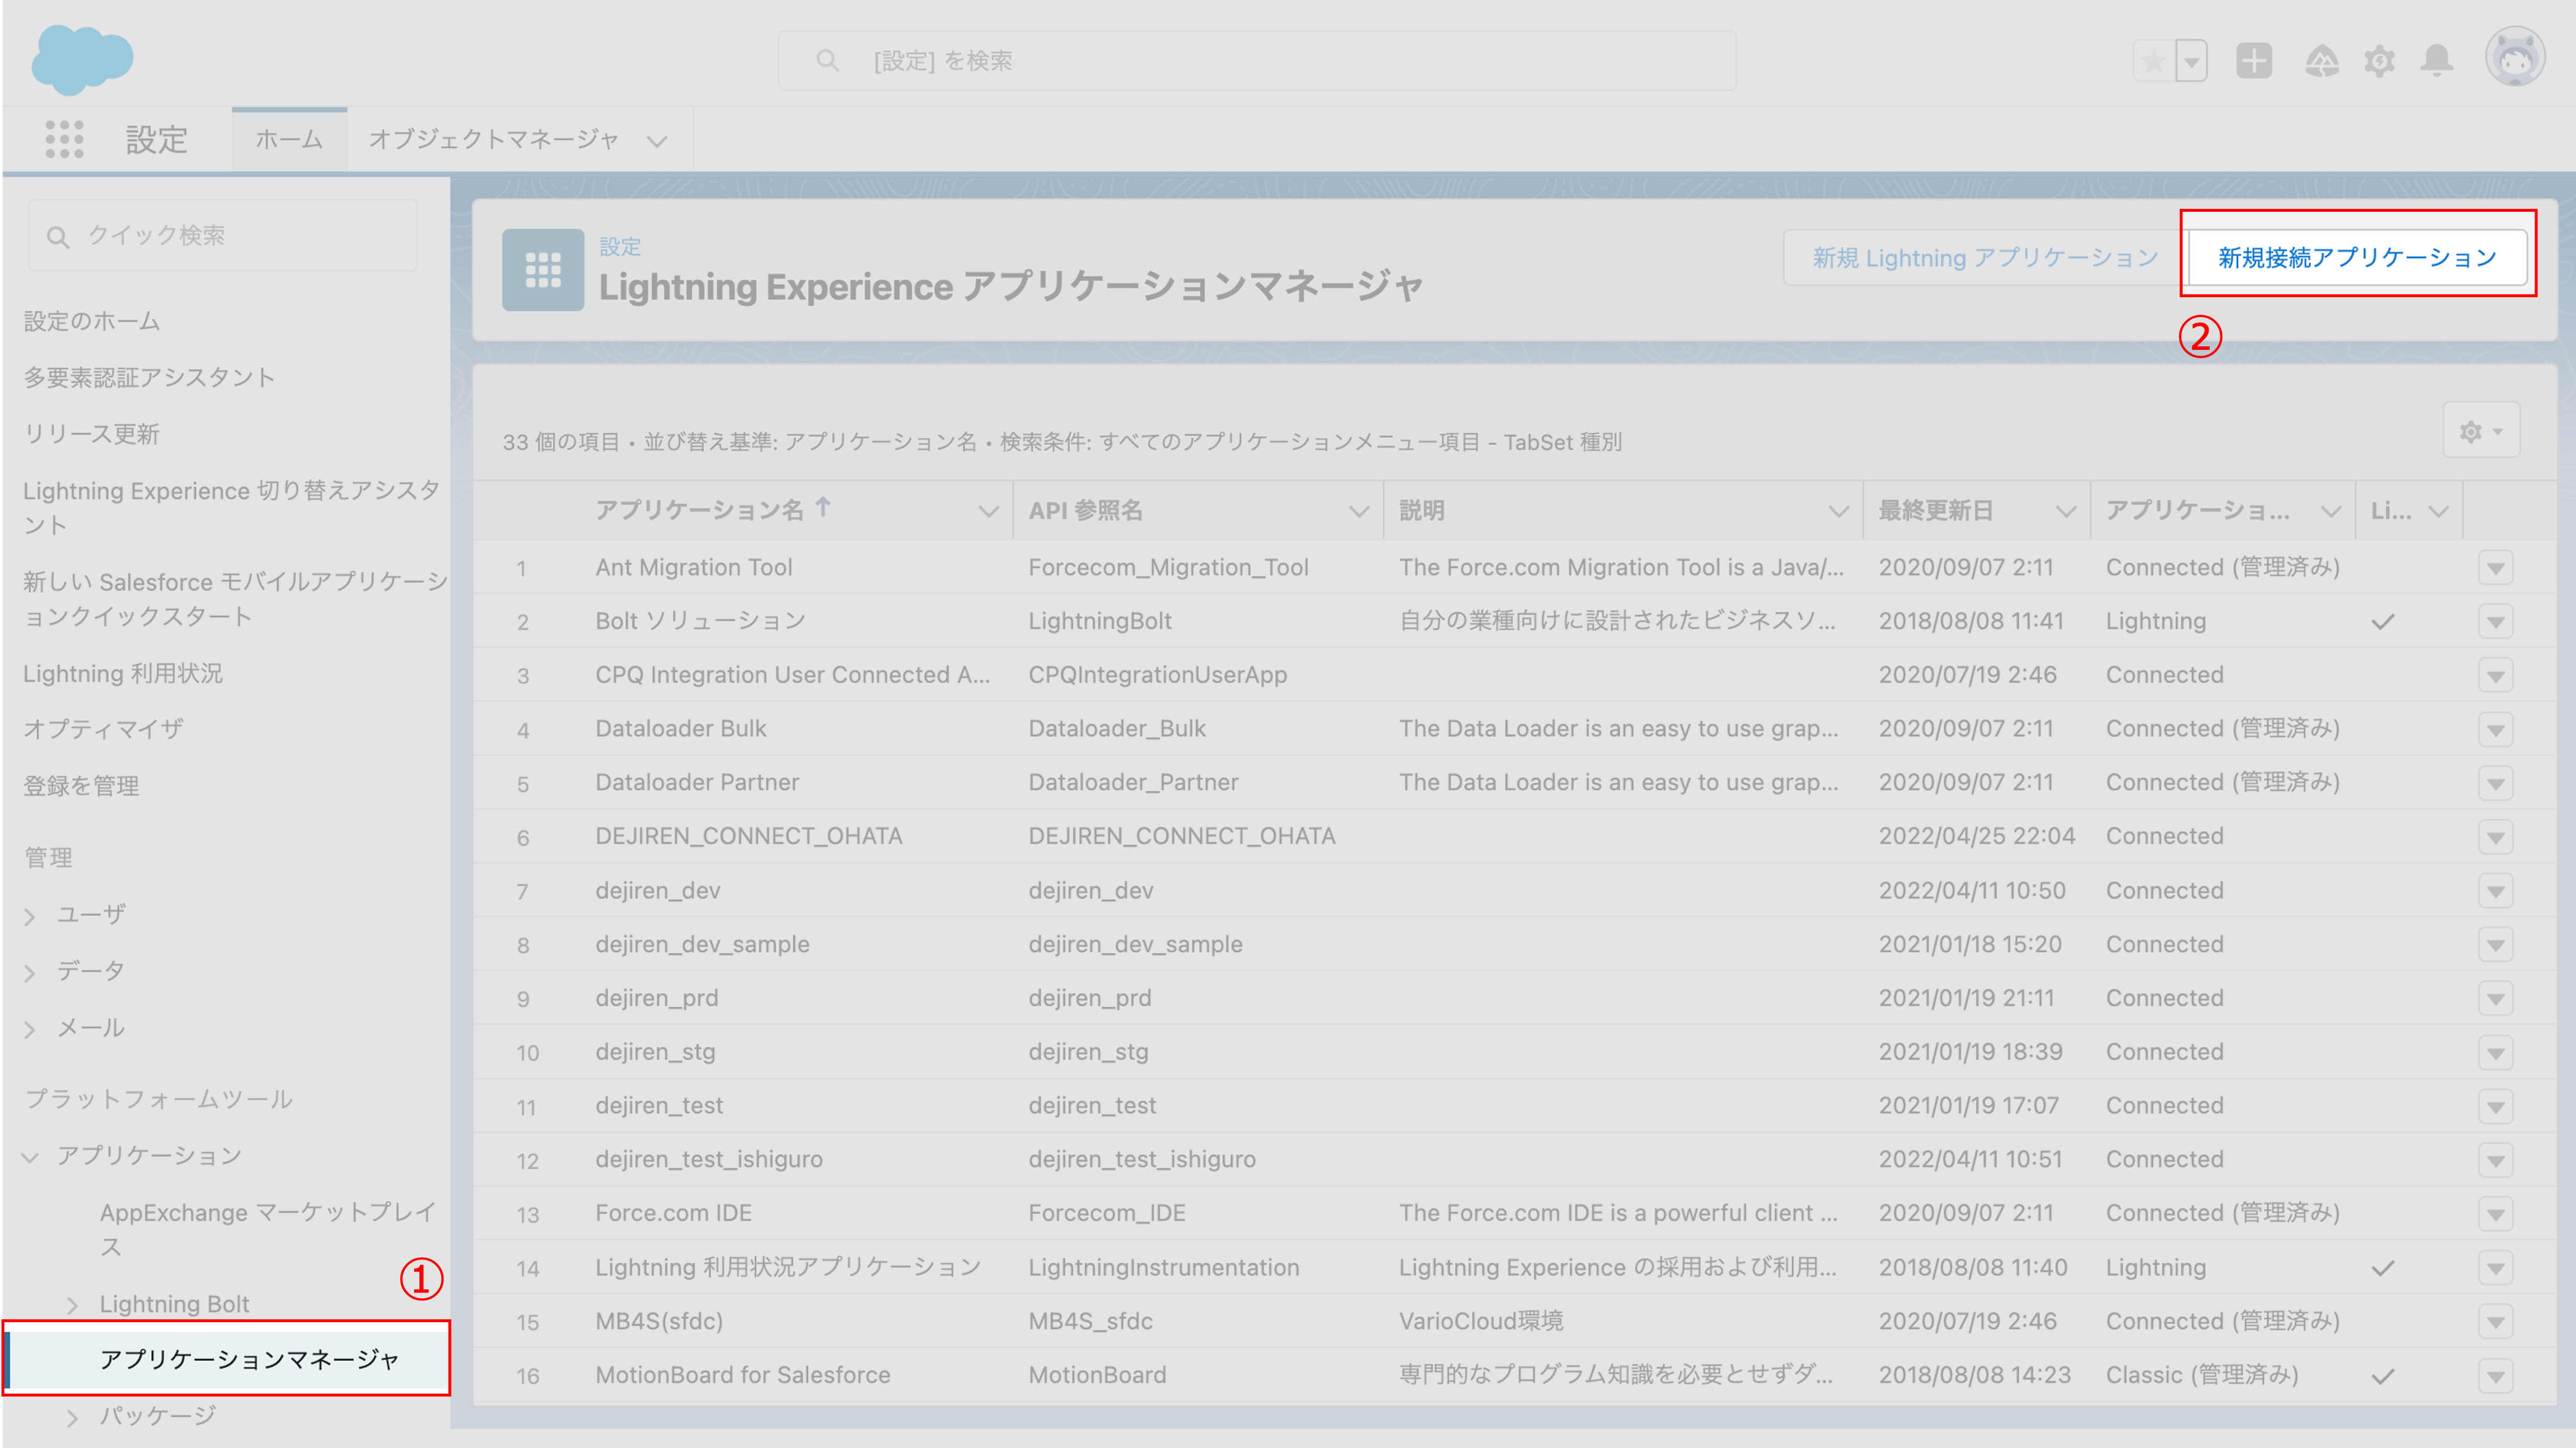Click the 設定 breadcrumb link
The image size is (2576, 1448).
coord(620,246)
